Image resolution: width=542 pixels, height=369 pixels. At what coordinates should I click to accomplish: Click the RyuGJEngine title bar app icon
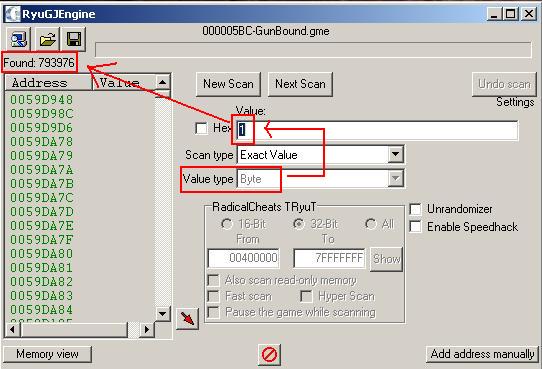[12, 14]
